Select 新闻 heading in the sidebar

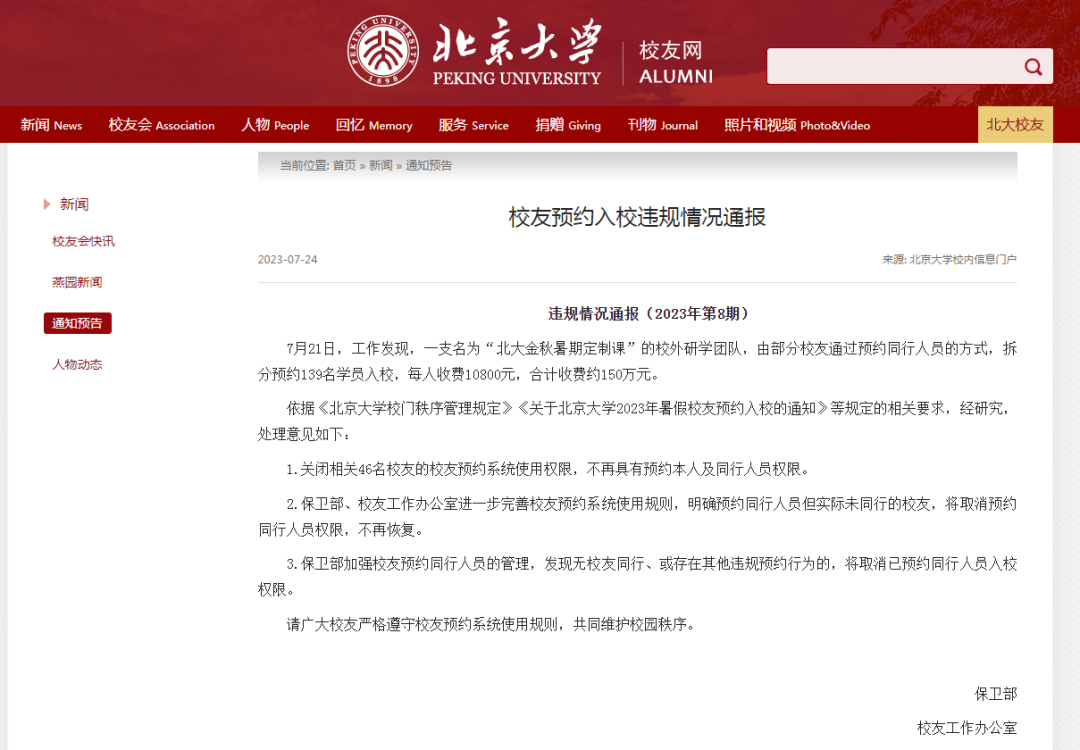click(74, 204)
